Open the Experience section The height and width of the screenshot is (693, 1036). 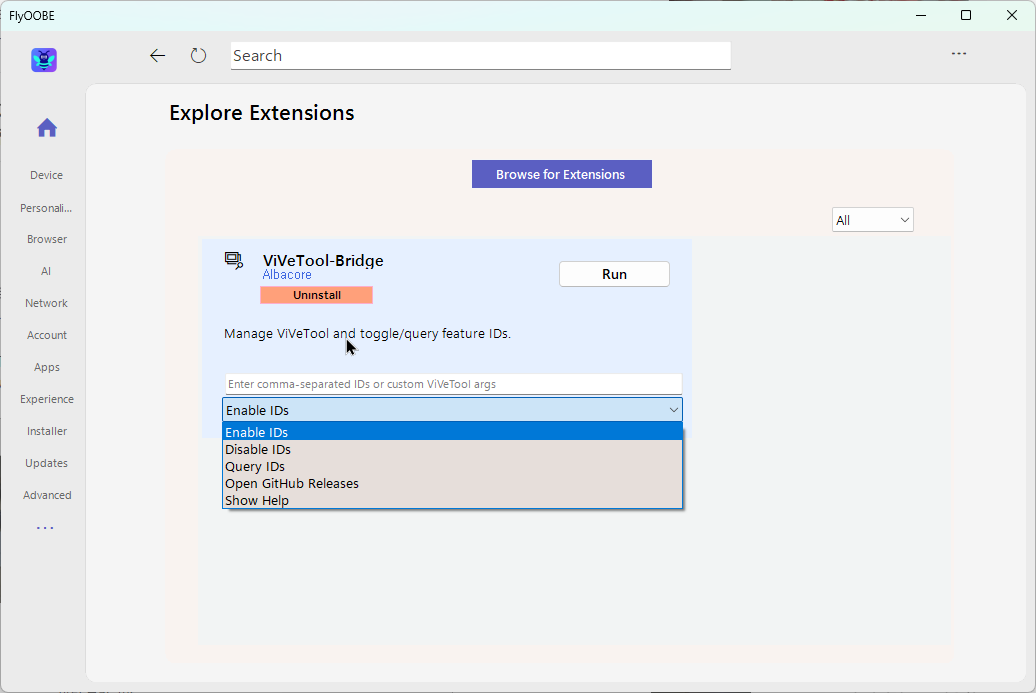pyautogui.click(x=47, y=399)
